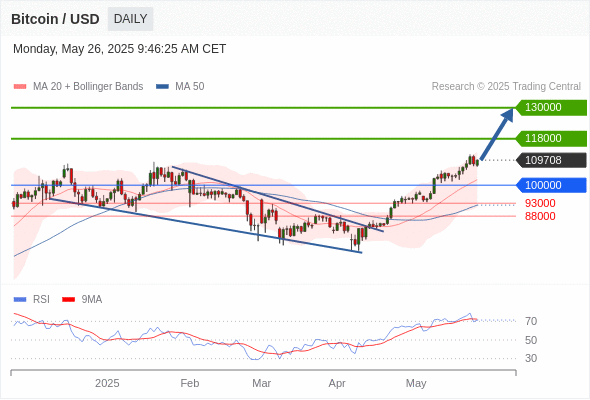Click the 100000 blue pivot tag
Screen dimensions: 590x400
coord(551,185)
